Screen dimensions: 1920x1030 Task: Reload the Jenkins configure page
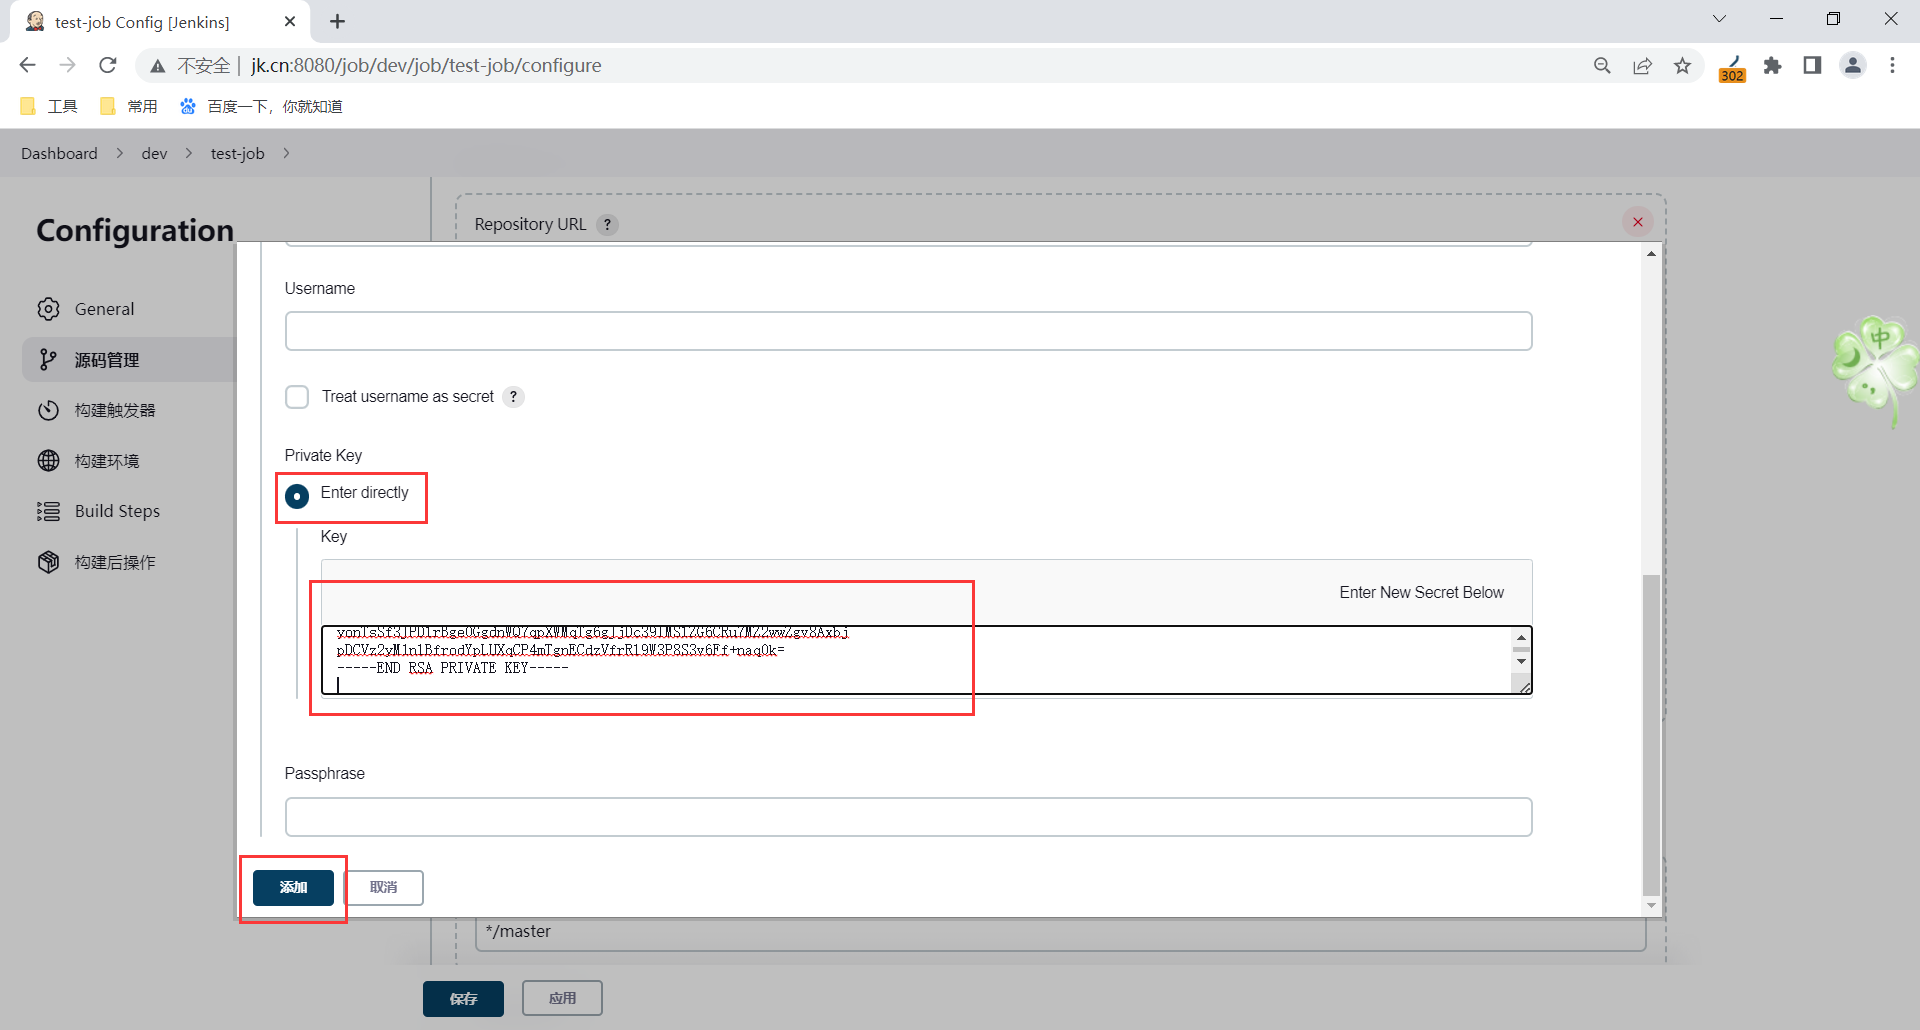tap(108, 65)
